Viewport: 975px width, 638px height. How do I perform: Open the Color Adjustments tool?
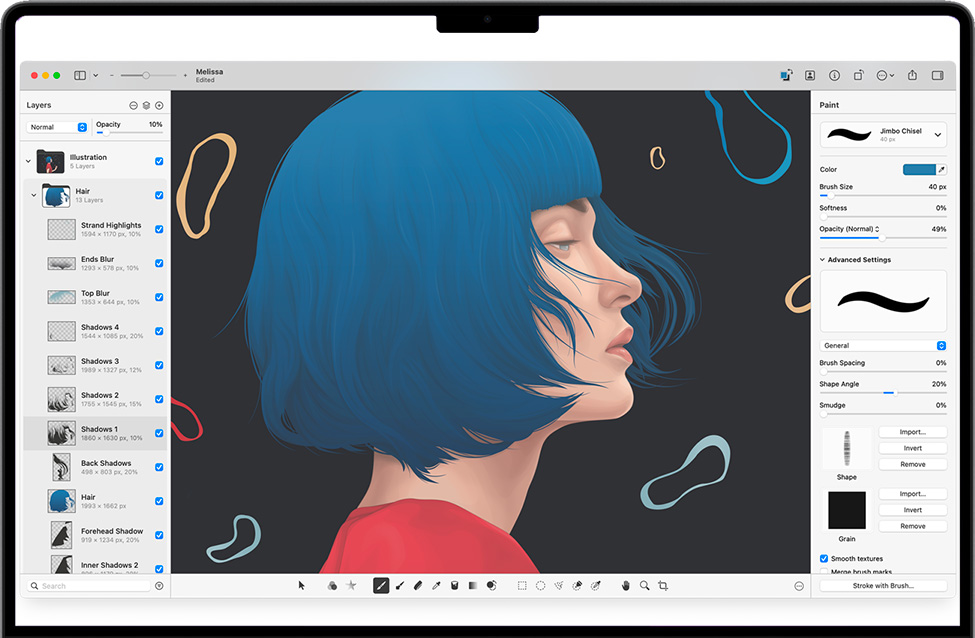tap(332, 585)
